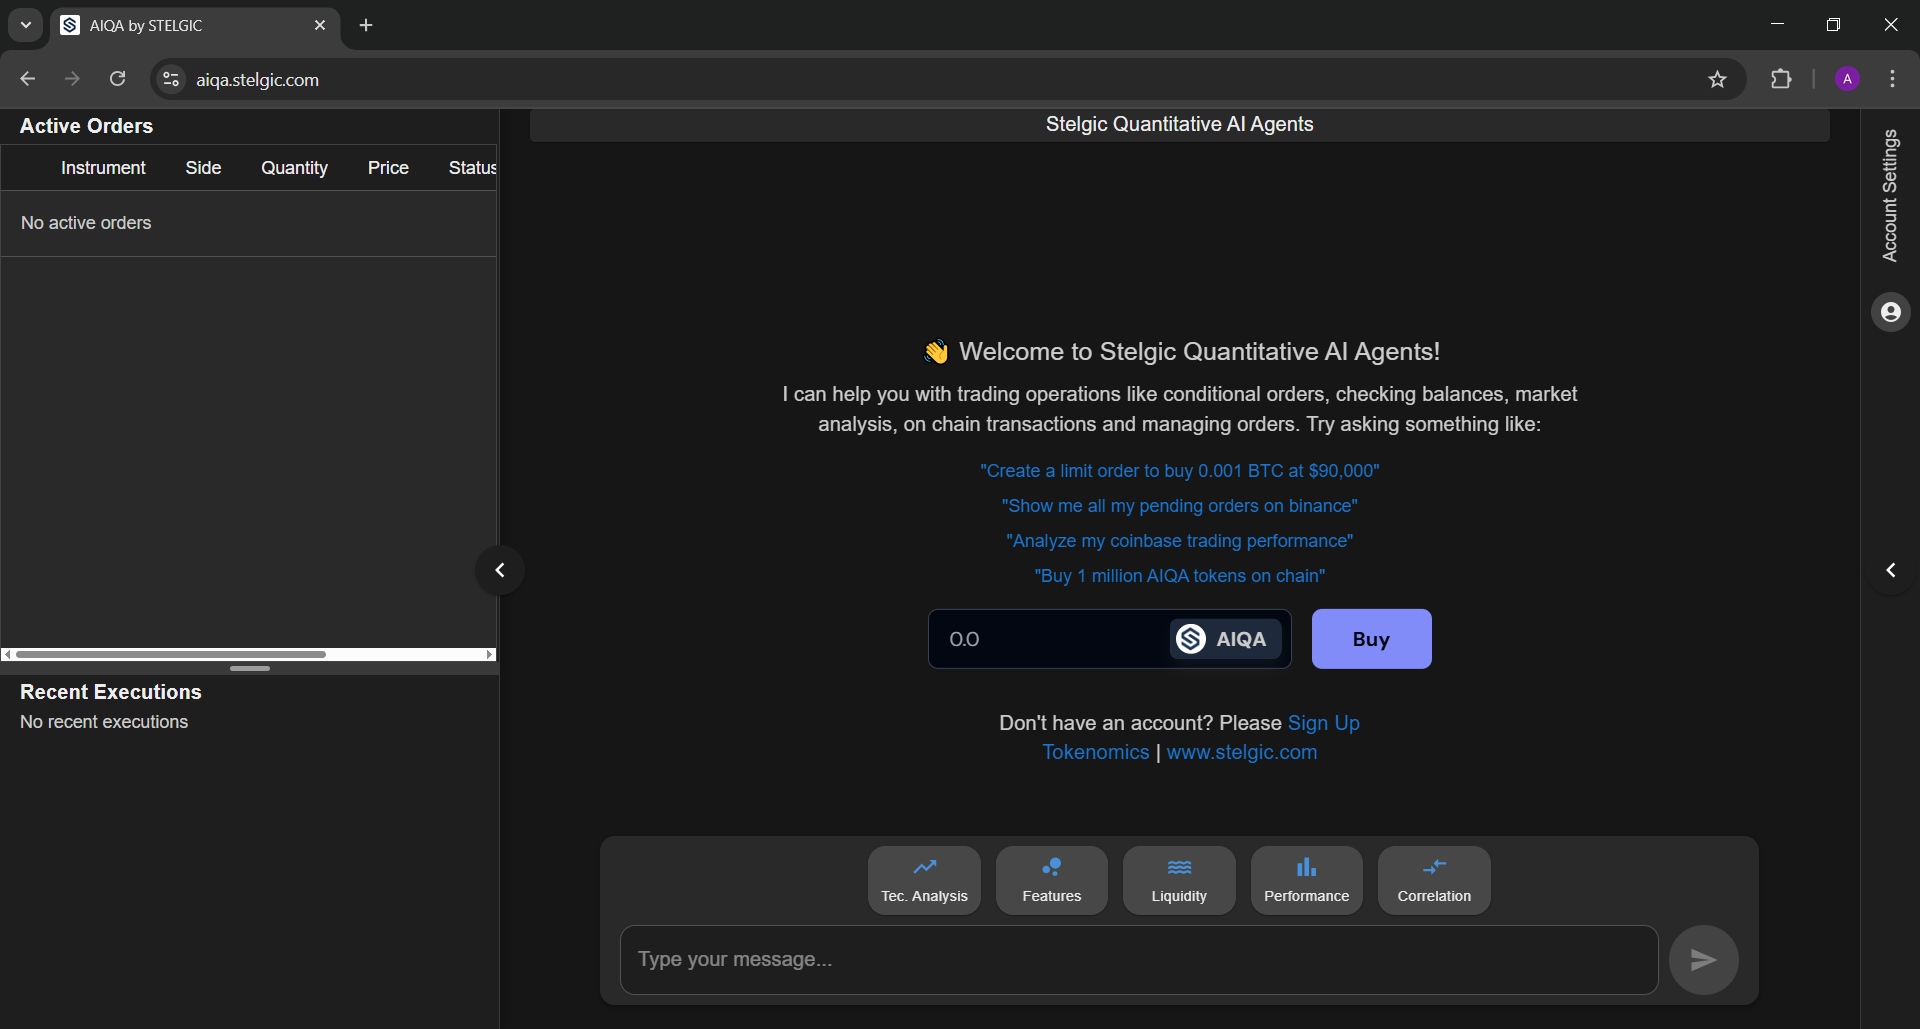Close the AIQA by STELGIC tab

pyautogui.click(x=320, y=25)
